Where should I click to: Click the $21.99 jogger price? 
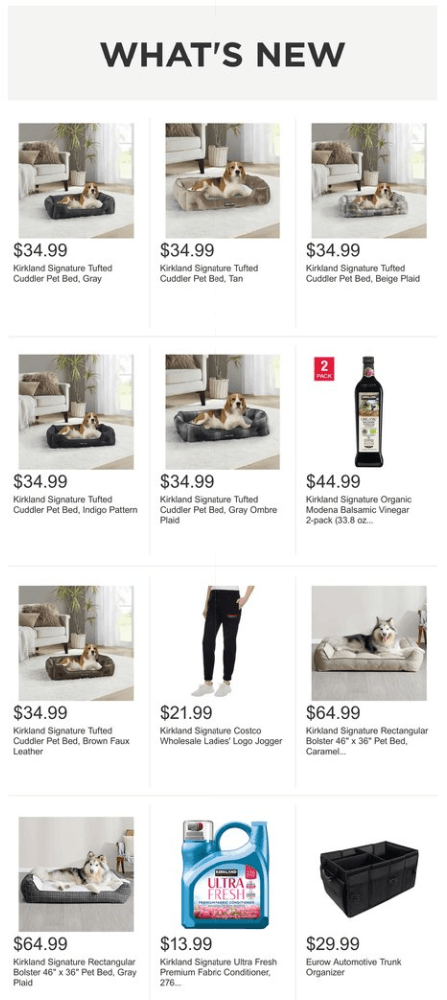(187, 712)
